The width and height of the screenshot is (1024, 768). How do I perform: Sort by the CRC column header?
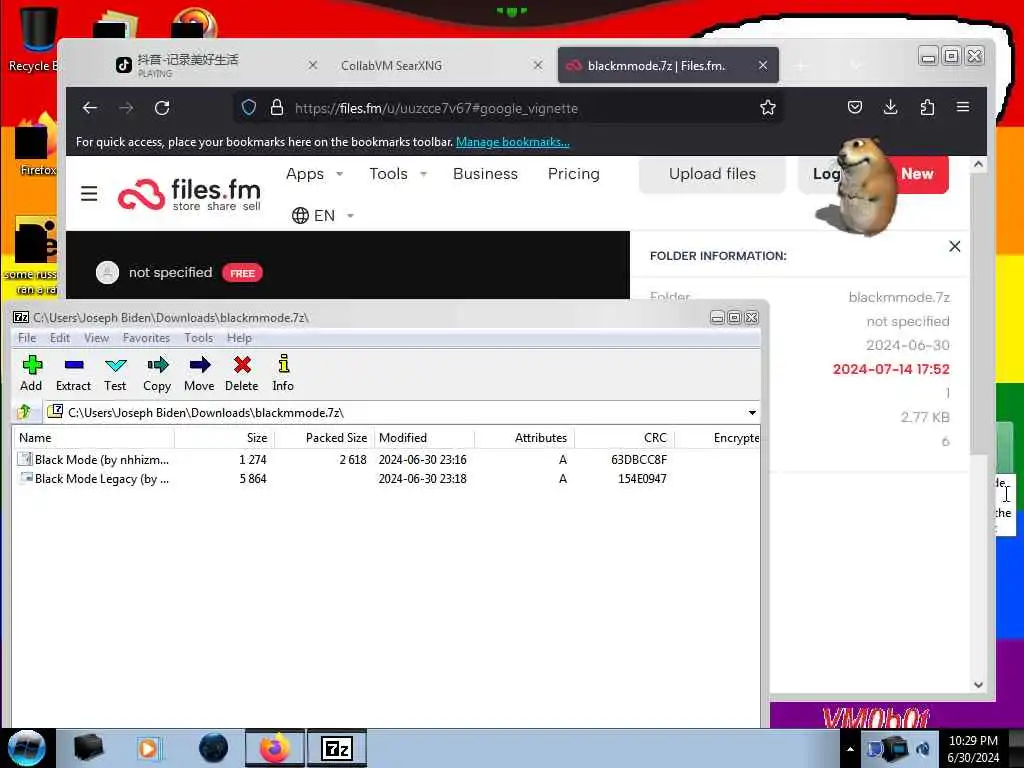click(624, 438)
